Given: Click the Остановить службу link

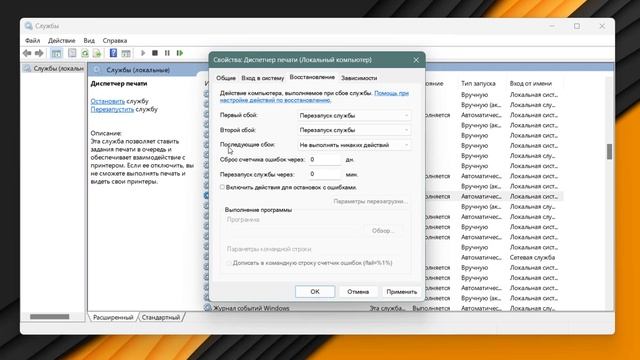Looking at the screenshot, I should [108, 101].
